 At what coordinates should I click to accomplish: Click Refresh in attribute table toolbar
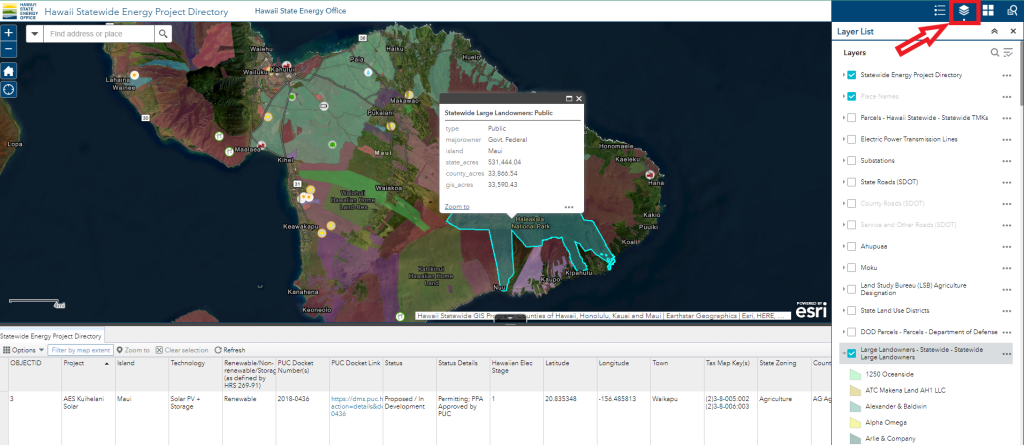coord(230,350)
